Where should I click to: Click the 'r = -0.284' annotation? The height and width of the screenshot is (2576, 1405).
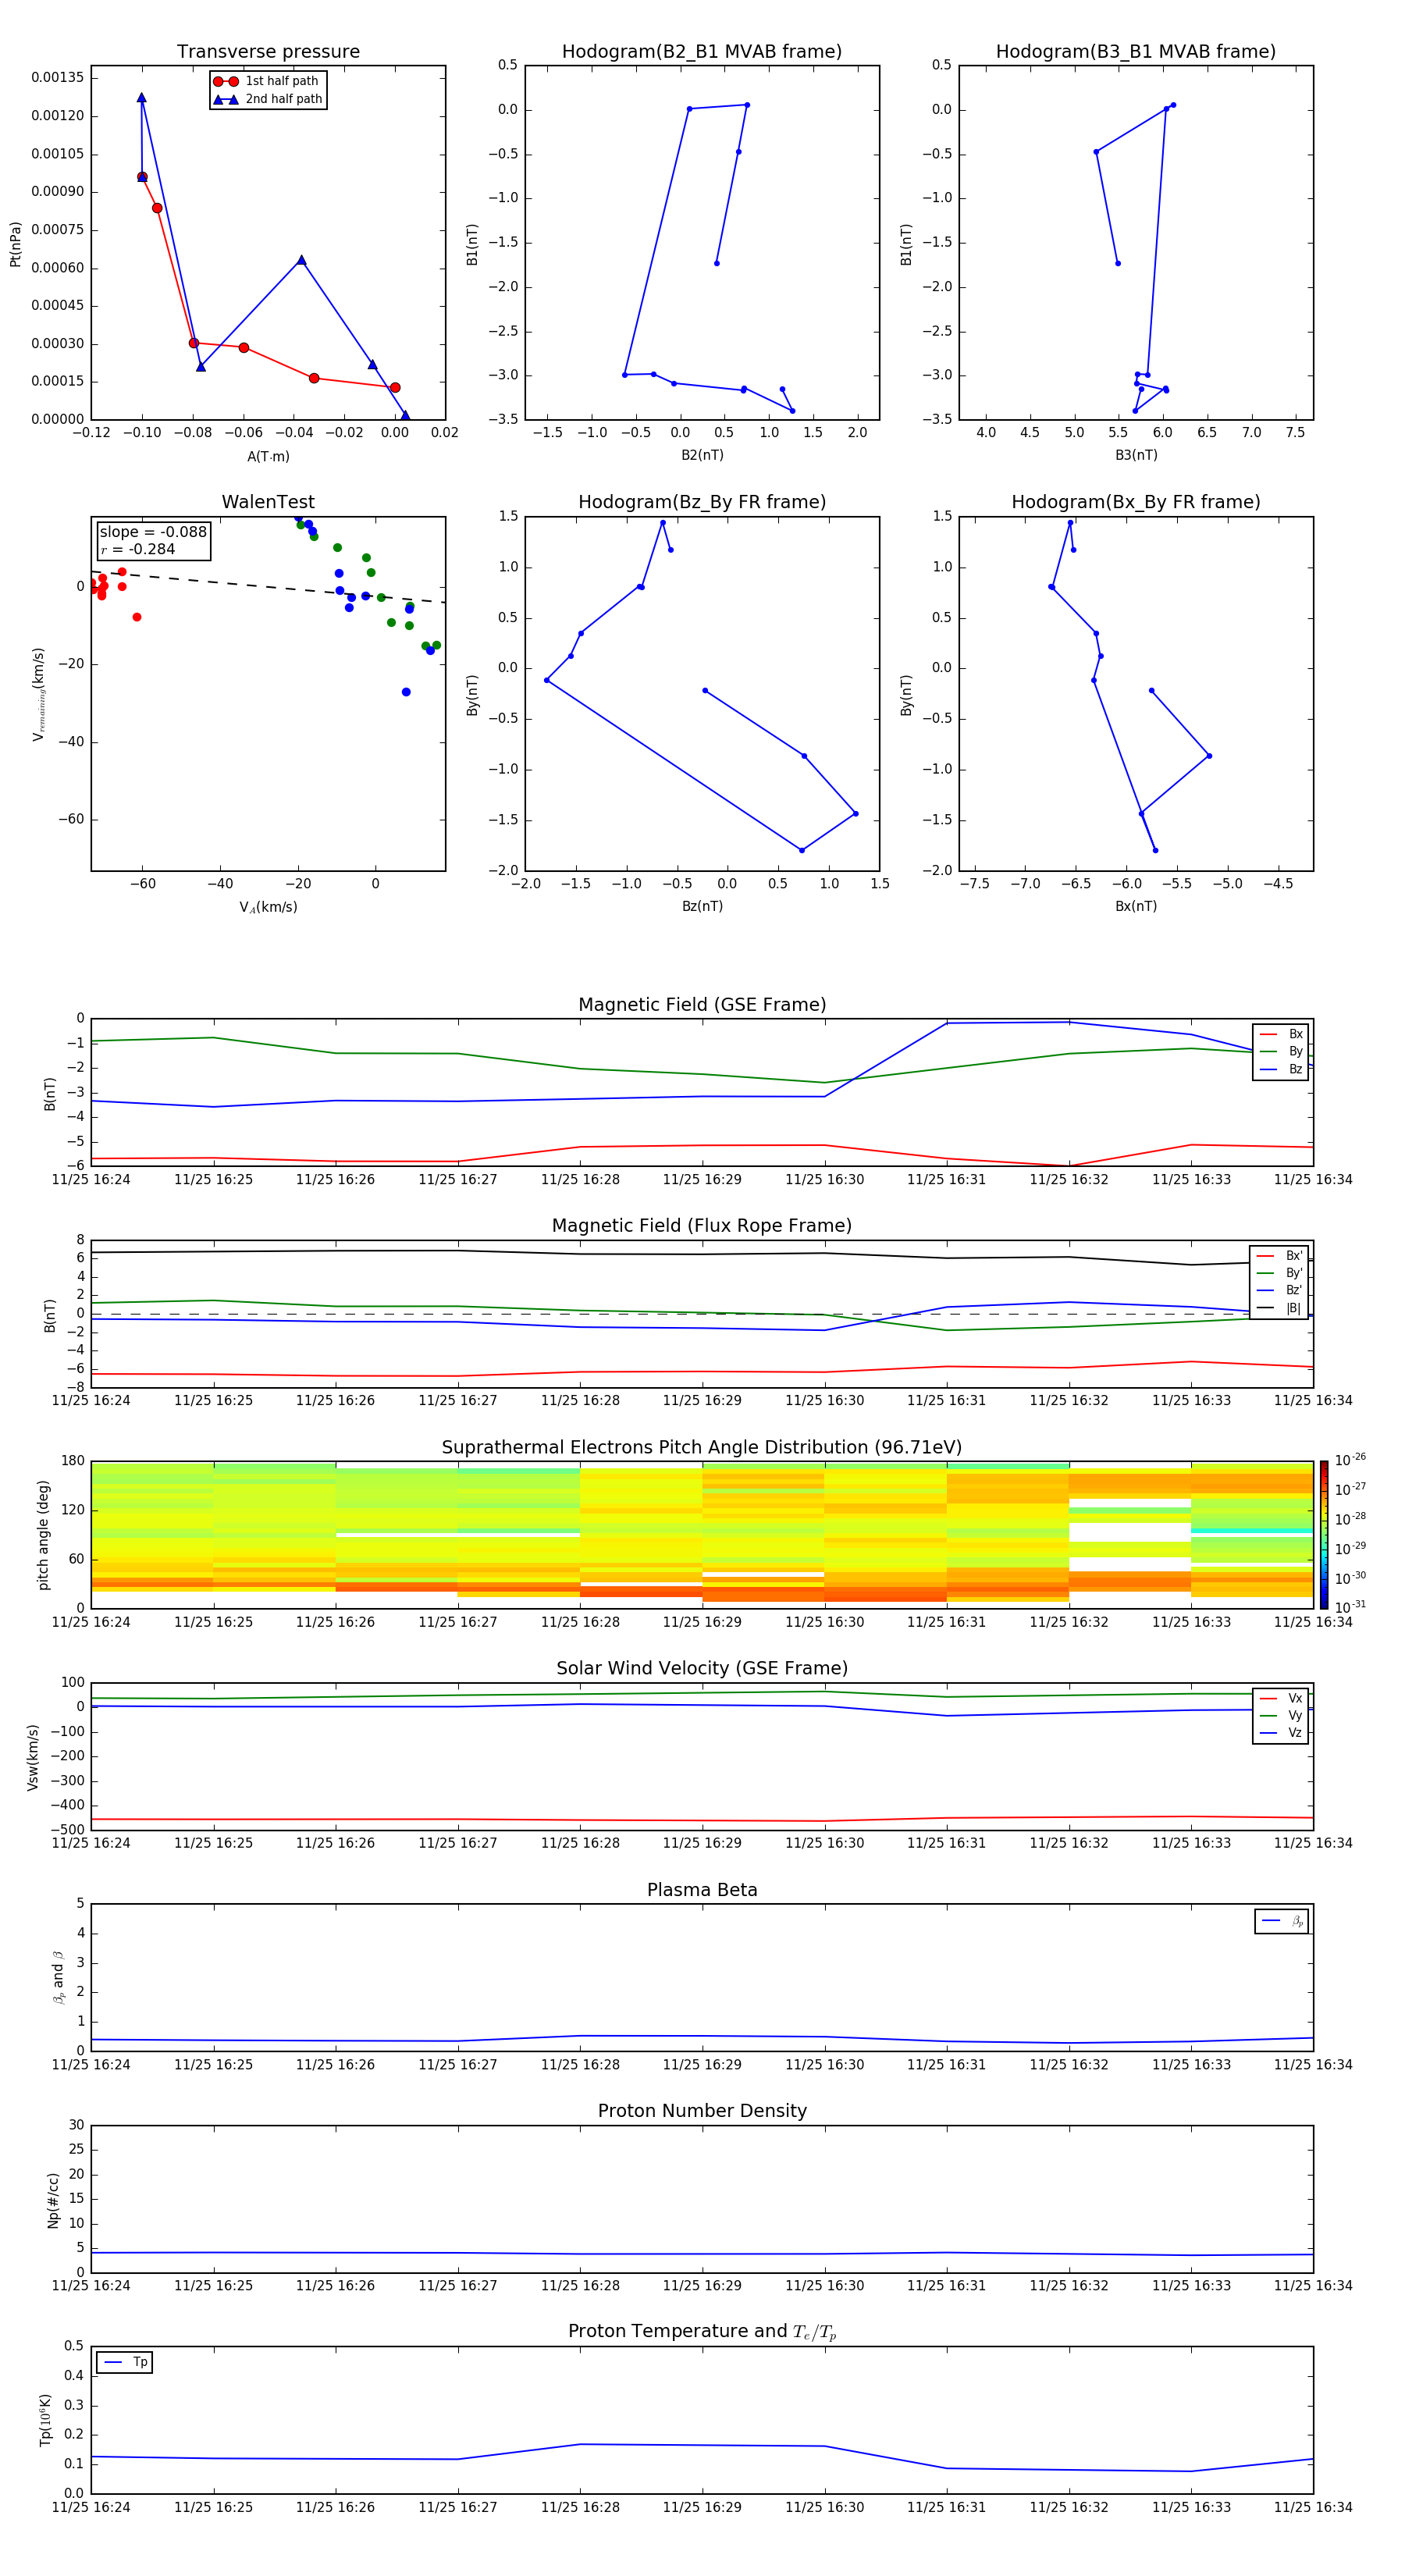click(x=138, y=549)
